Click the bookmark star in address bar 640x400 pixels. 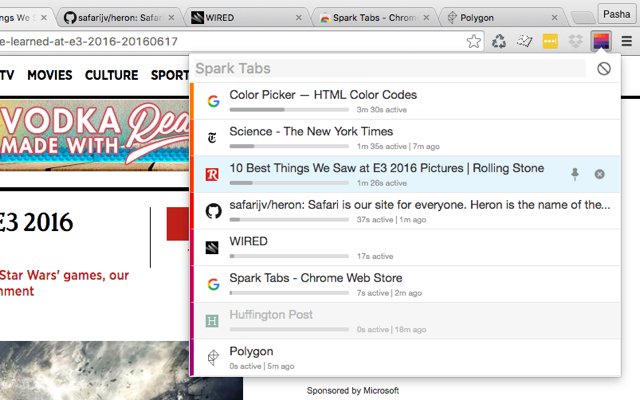473,41
